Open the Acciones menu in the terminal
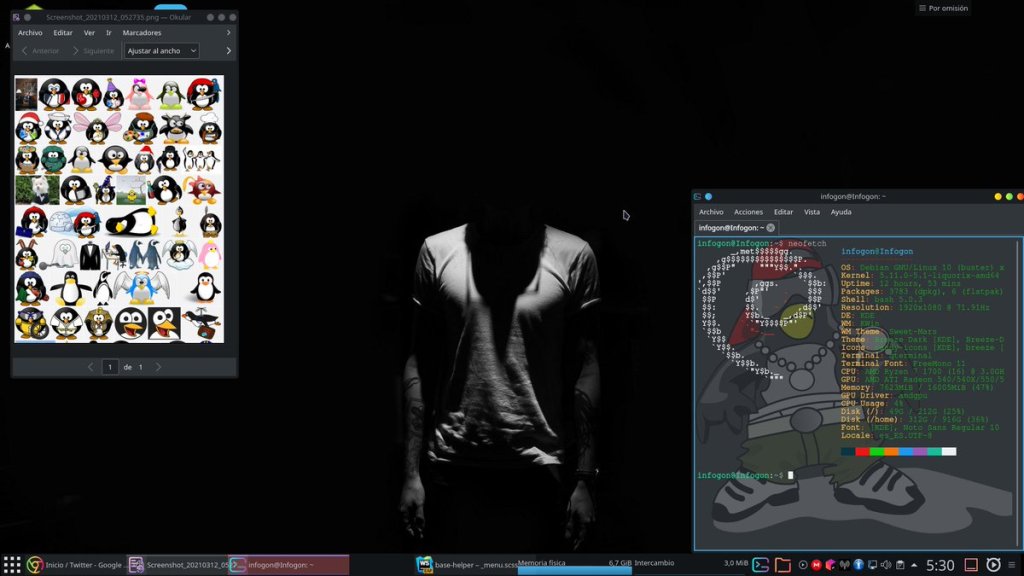The width and height of the screenshot is (1024, 576). 748,212
